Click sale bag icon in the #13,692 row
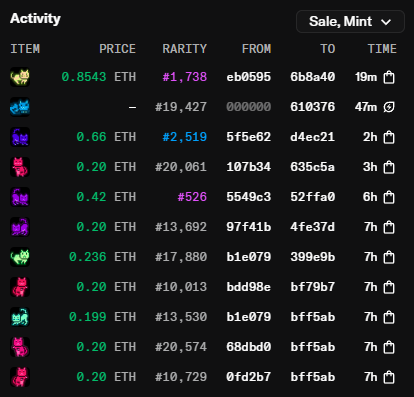The image size is (414, 397). click(x=389, y=227)
